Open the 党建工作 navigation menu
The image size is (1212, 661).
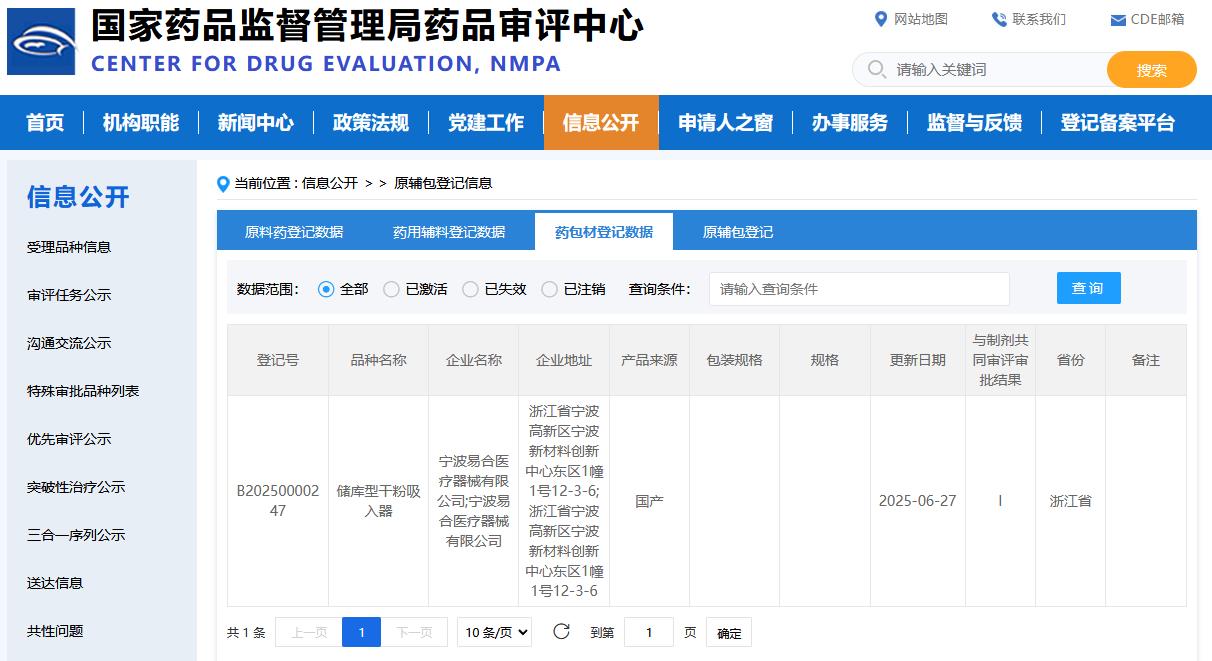486,122
